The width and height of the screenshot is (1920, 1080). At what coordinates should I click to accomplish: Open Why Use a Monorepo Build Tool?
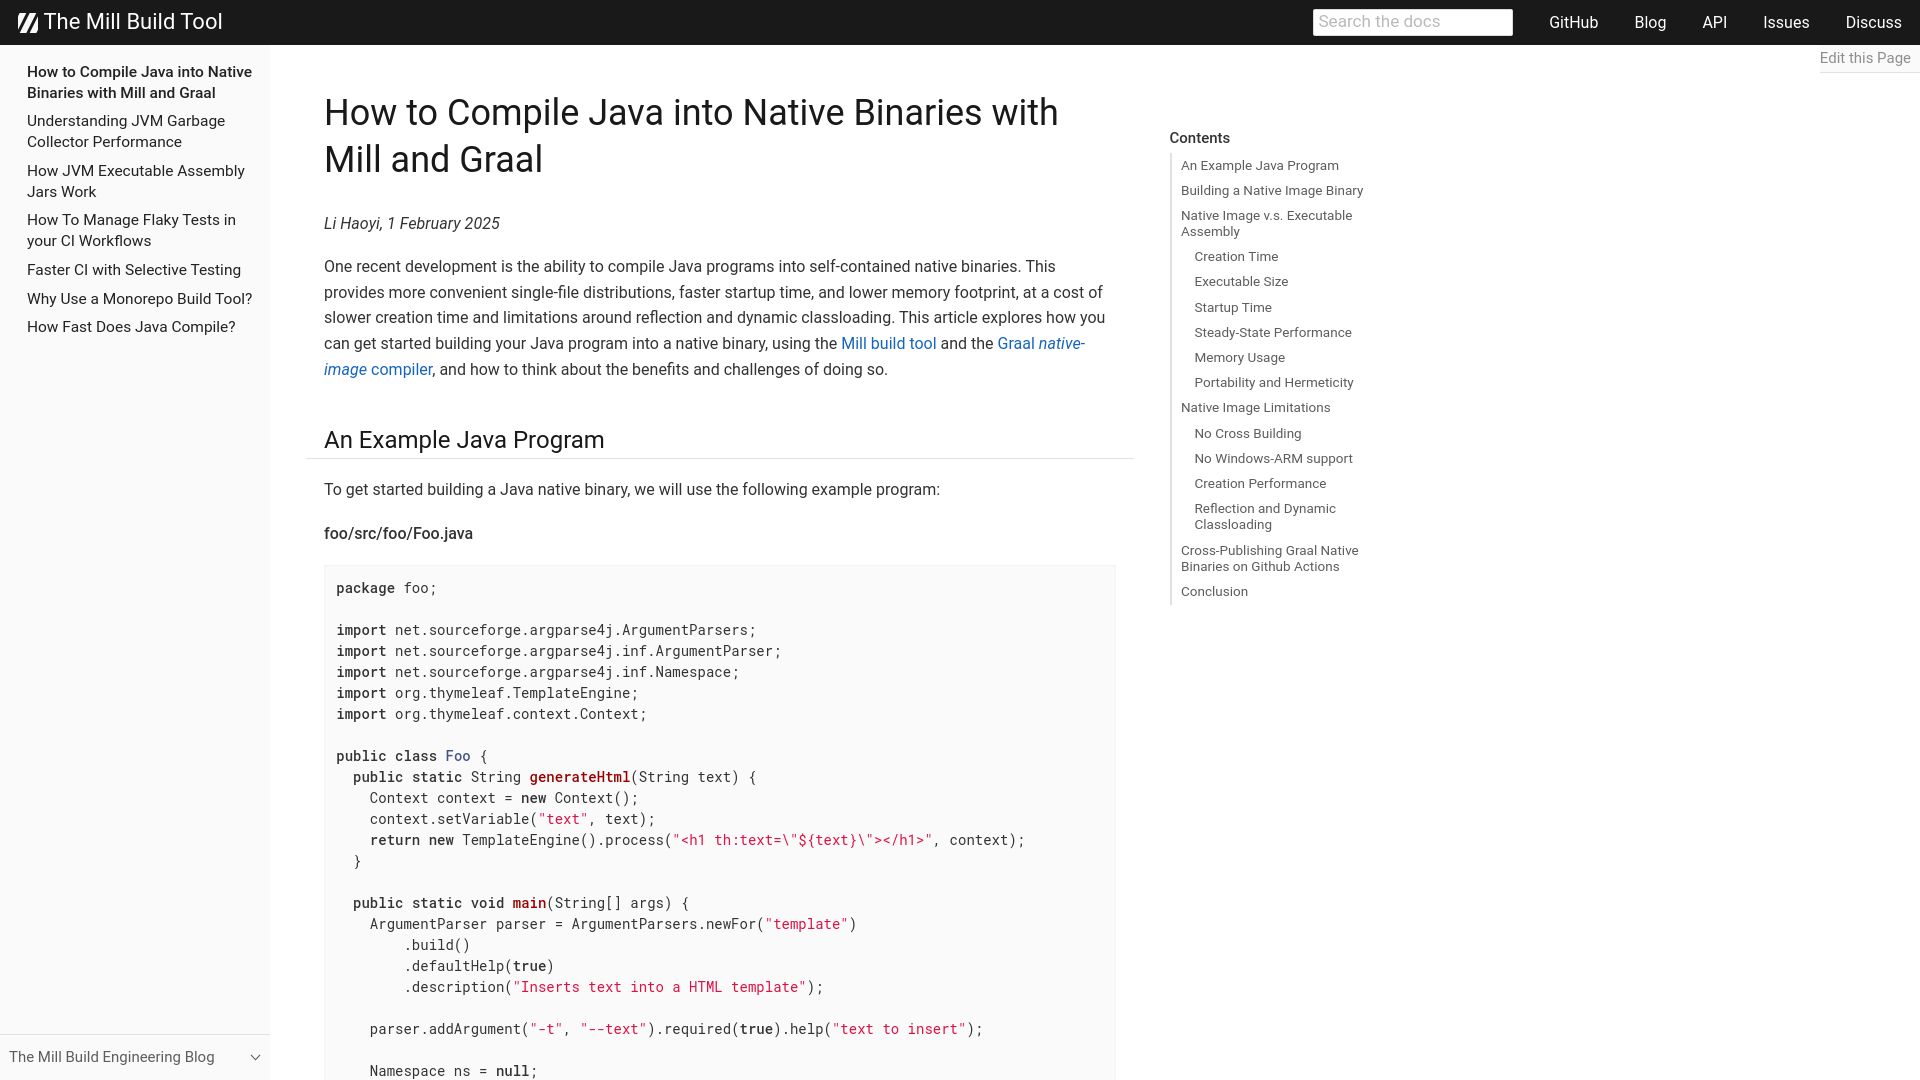point(140,299)
